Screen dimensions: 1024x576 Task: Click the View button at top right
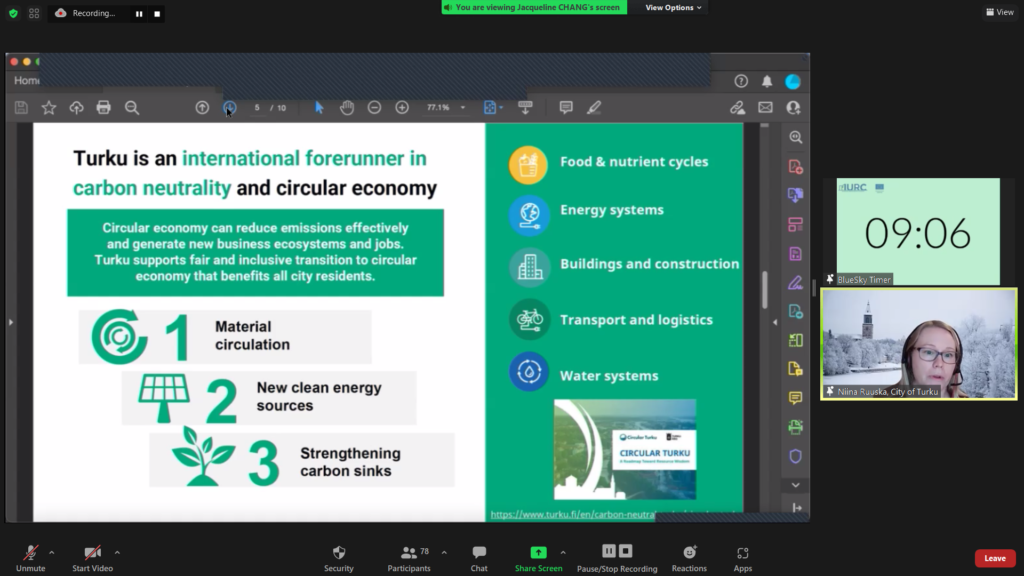(x=999, y=12)
